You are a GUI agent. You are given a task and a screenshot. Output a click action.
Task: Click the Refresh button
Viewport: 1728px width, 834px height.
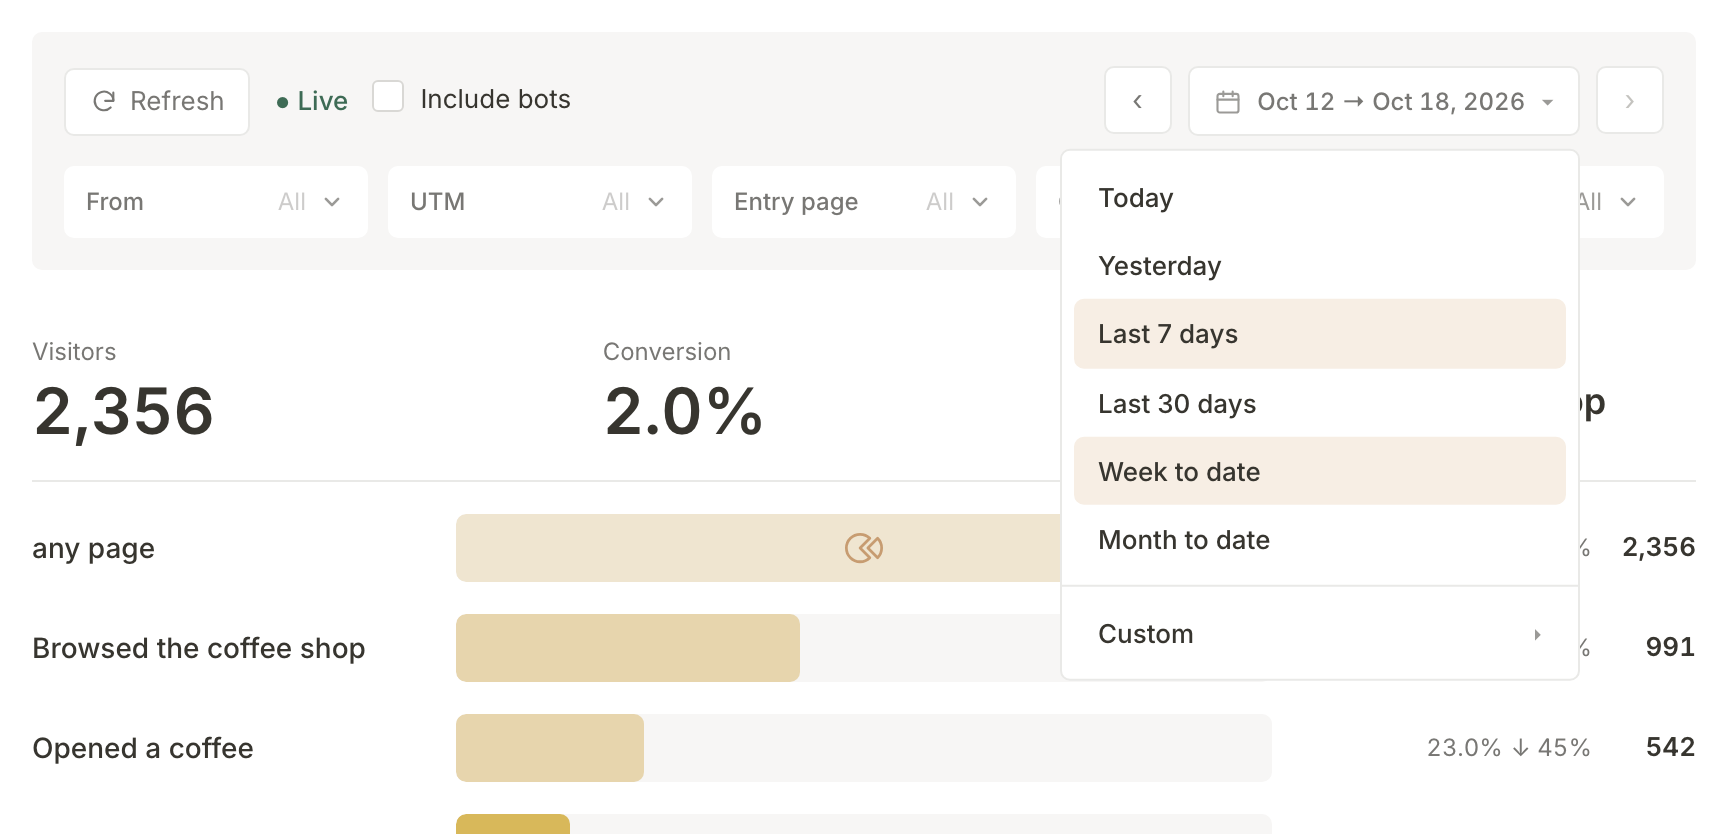(157, 101)
